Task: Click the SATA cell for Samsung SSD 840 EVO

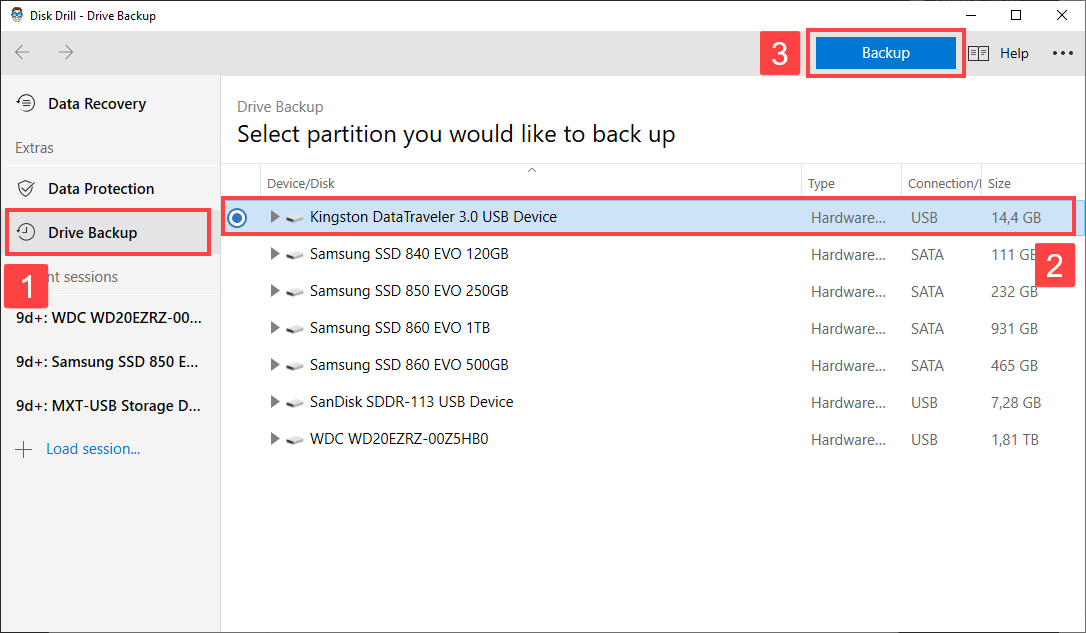Action: (x=927, y=255)
